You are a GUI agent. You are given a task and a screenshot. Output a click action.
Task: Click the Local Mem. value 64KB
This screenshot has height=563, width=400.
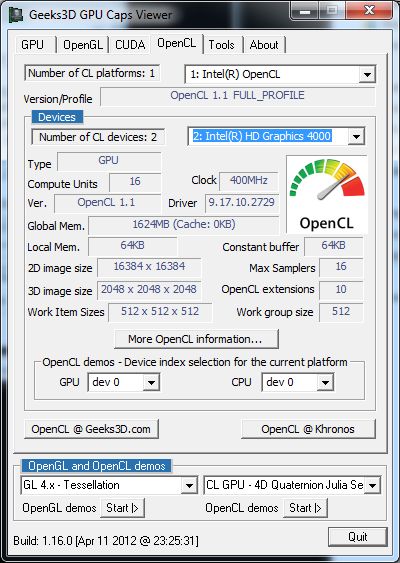(x=132, y=246)
